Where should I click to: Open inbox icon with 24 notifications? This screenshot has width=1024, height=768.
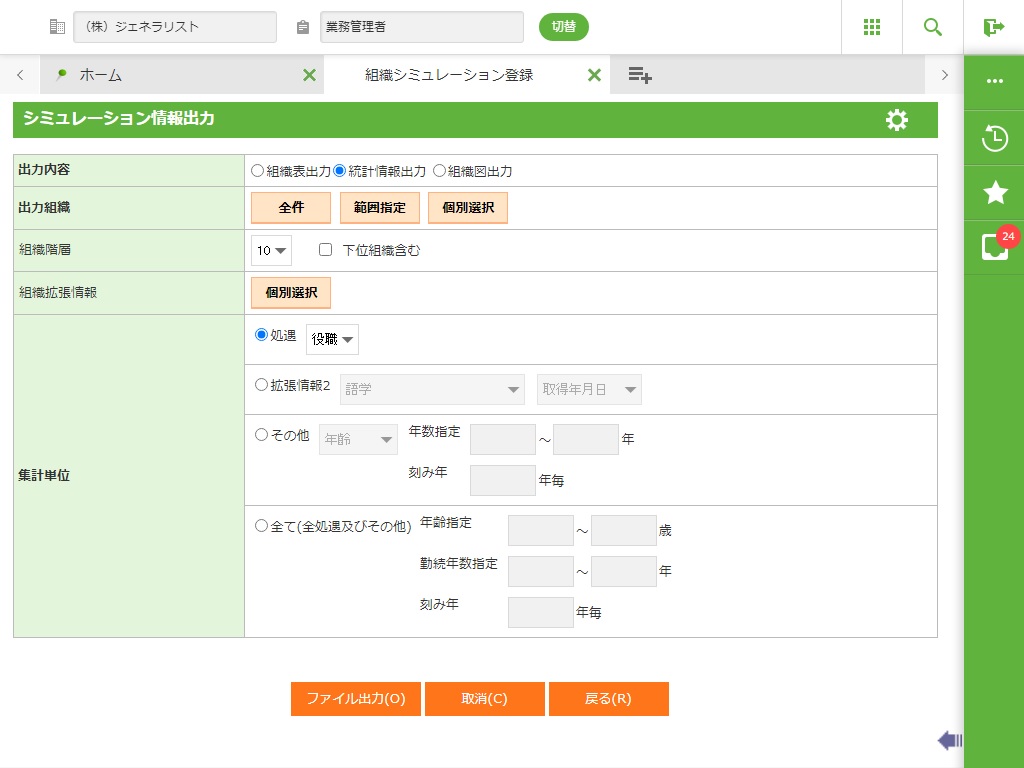(994, 247)
